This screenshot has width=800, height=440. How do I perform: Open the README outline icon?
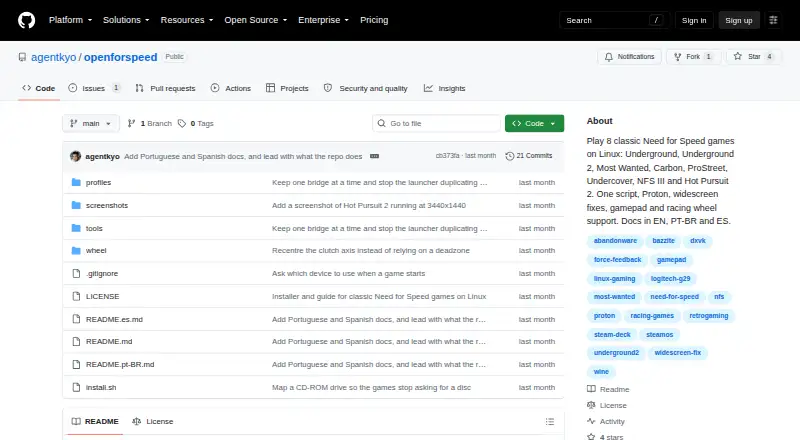point(549,422)
